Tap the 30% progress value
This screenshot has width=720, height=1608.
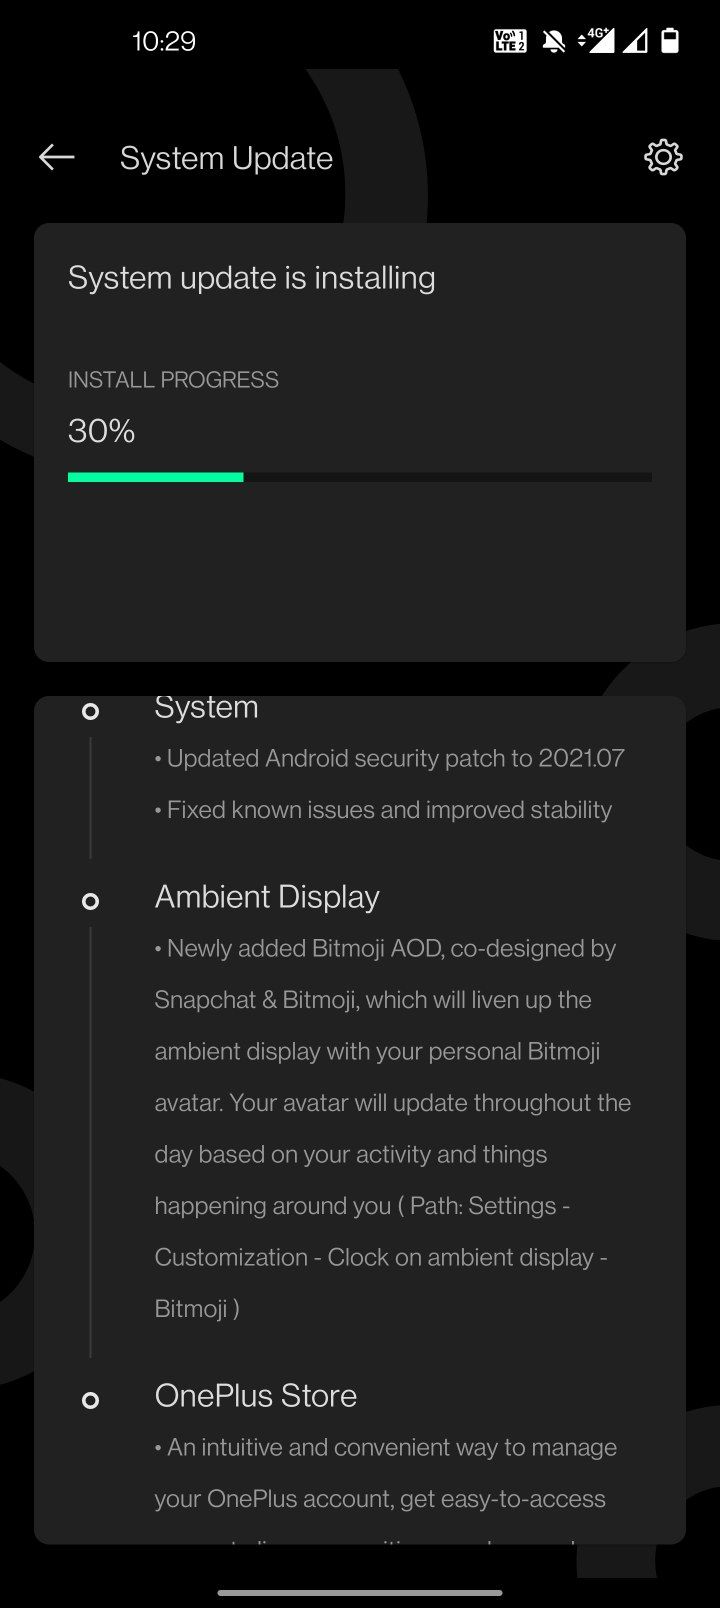pyautogui.click(x=101, y=431)
